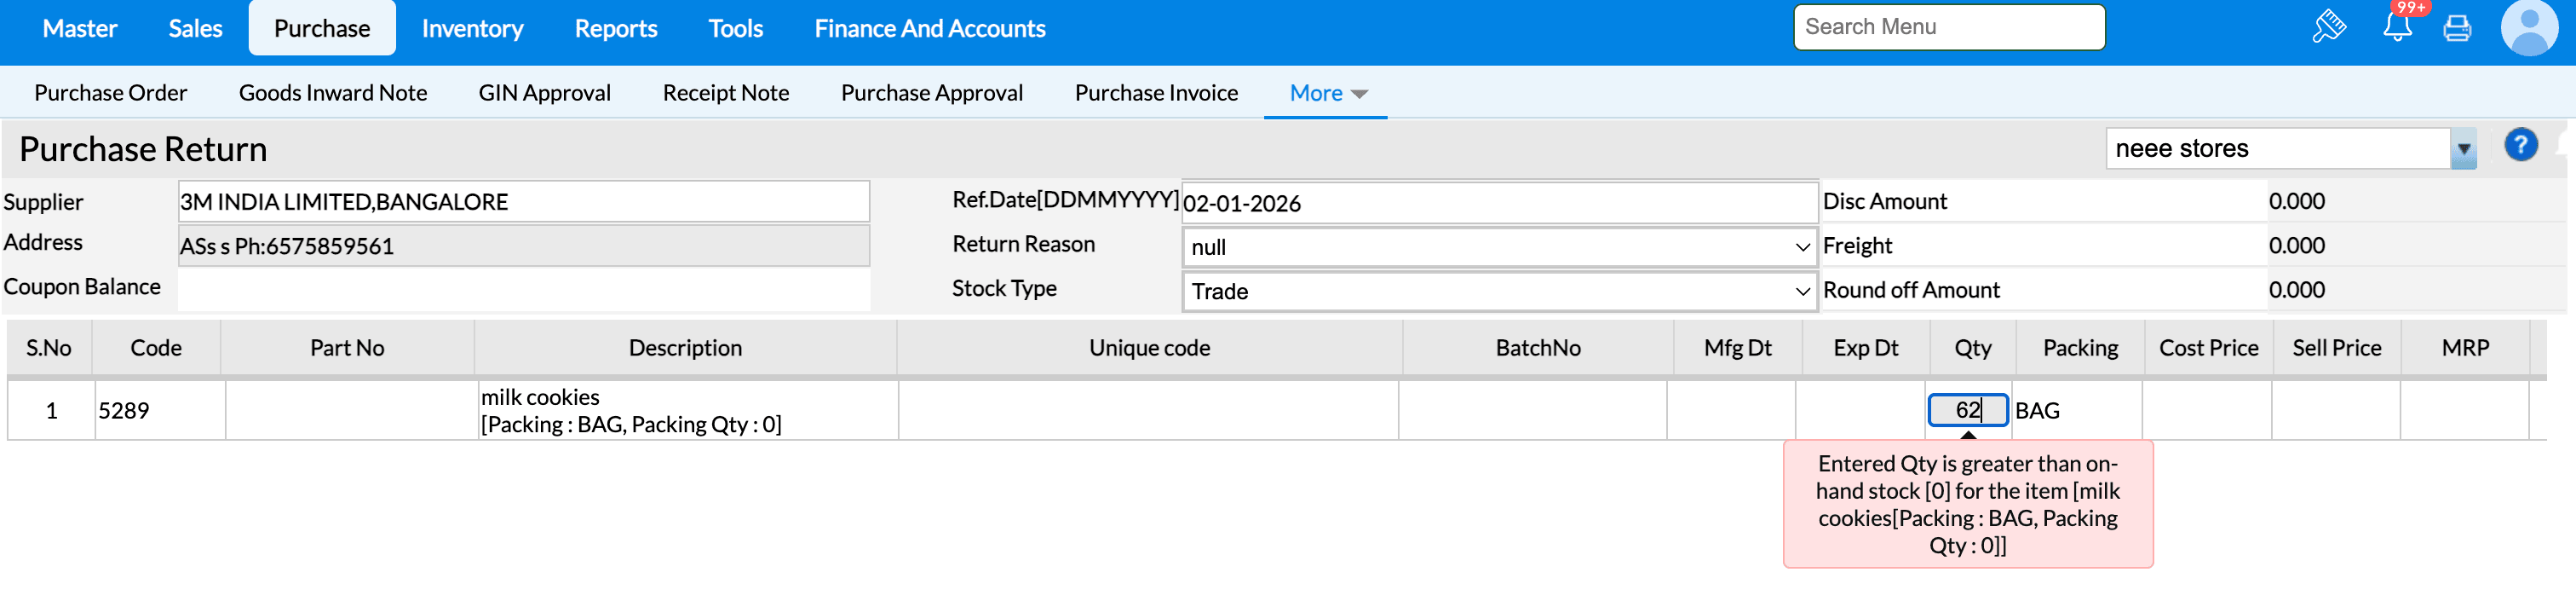Click the printer icon in header
Screen dimensions: 2576x607
[x=2457, y=28]
